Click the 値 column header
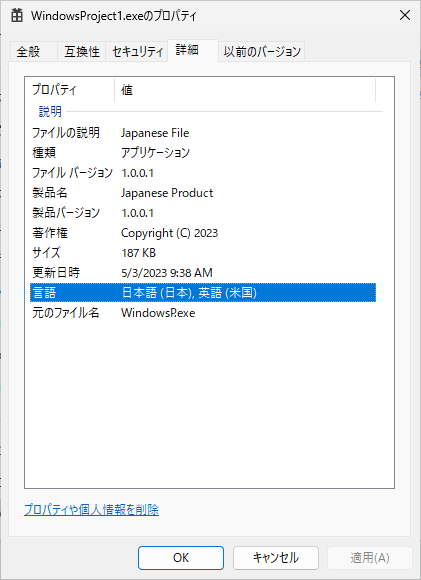421x580 pixels. click(x=245, y=90)
